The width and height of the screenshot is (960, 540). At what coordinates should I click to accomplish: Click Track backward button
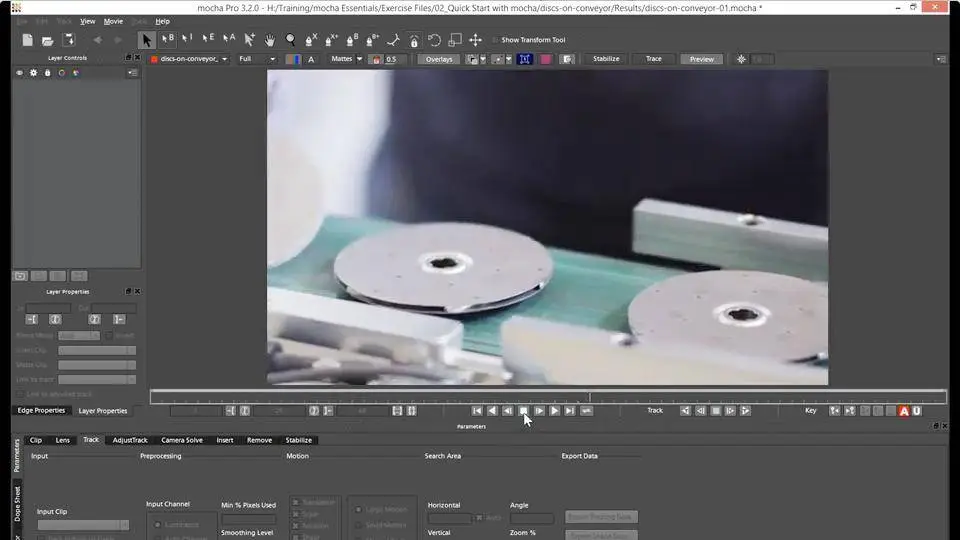point(685,411)
